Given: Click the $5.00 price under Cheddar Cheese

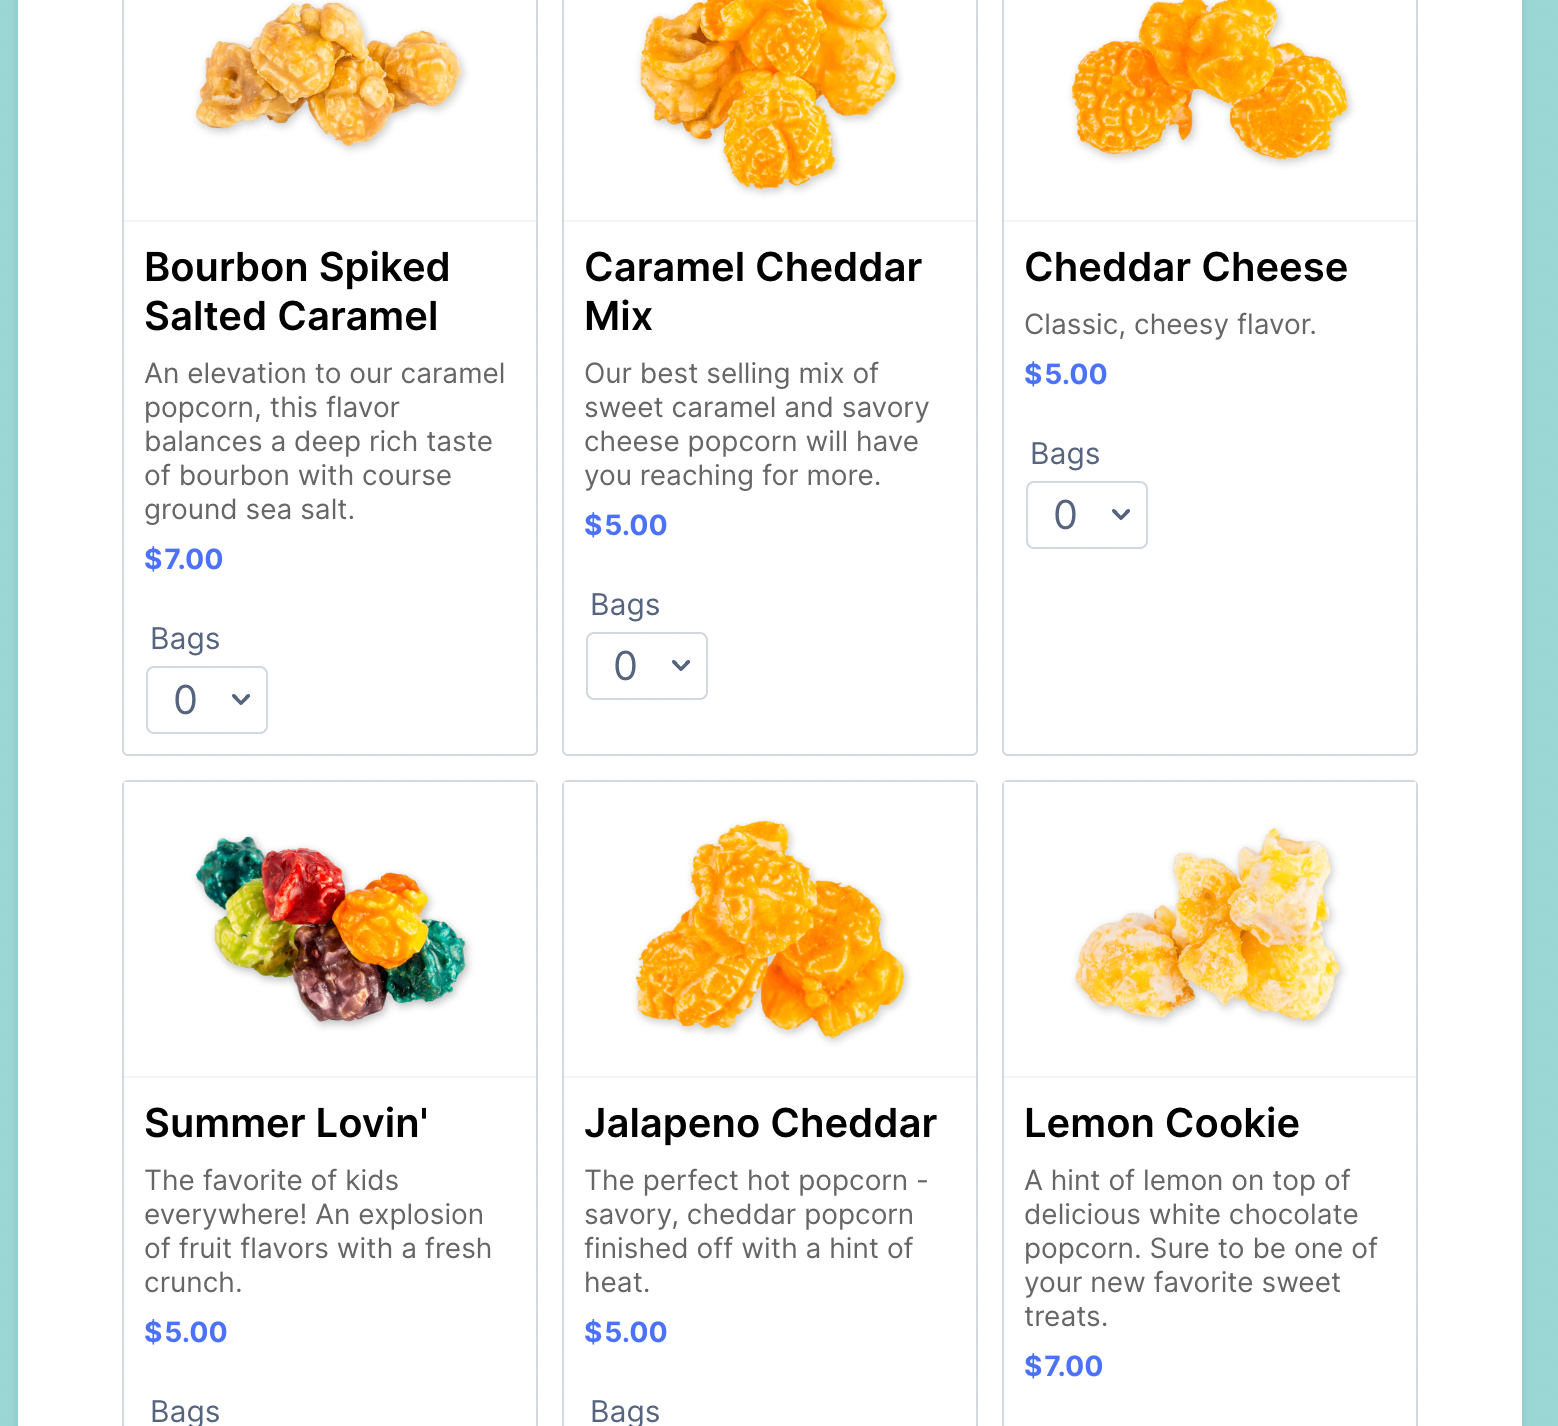Looking at the screenshot, I should (1065, 373).
